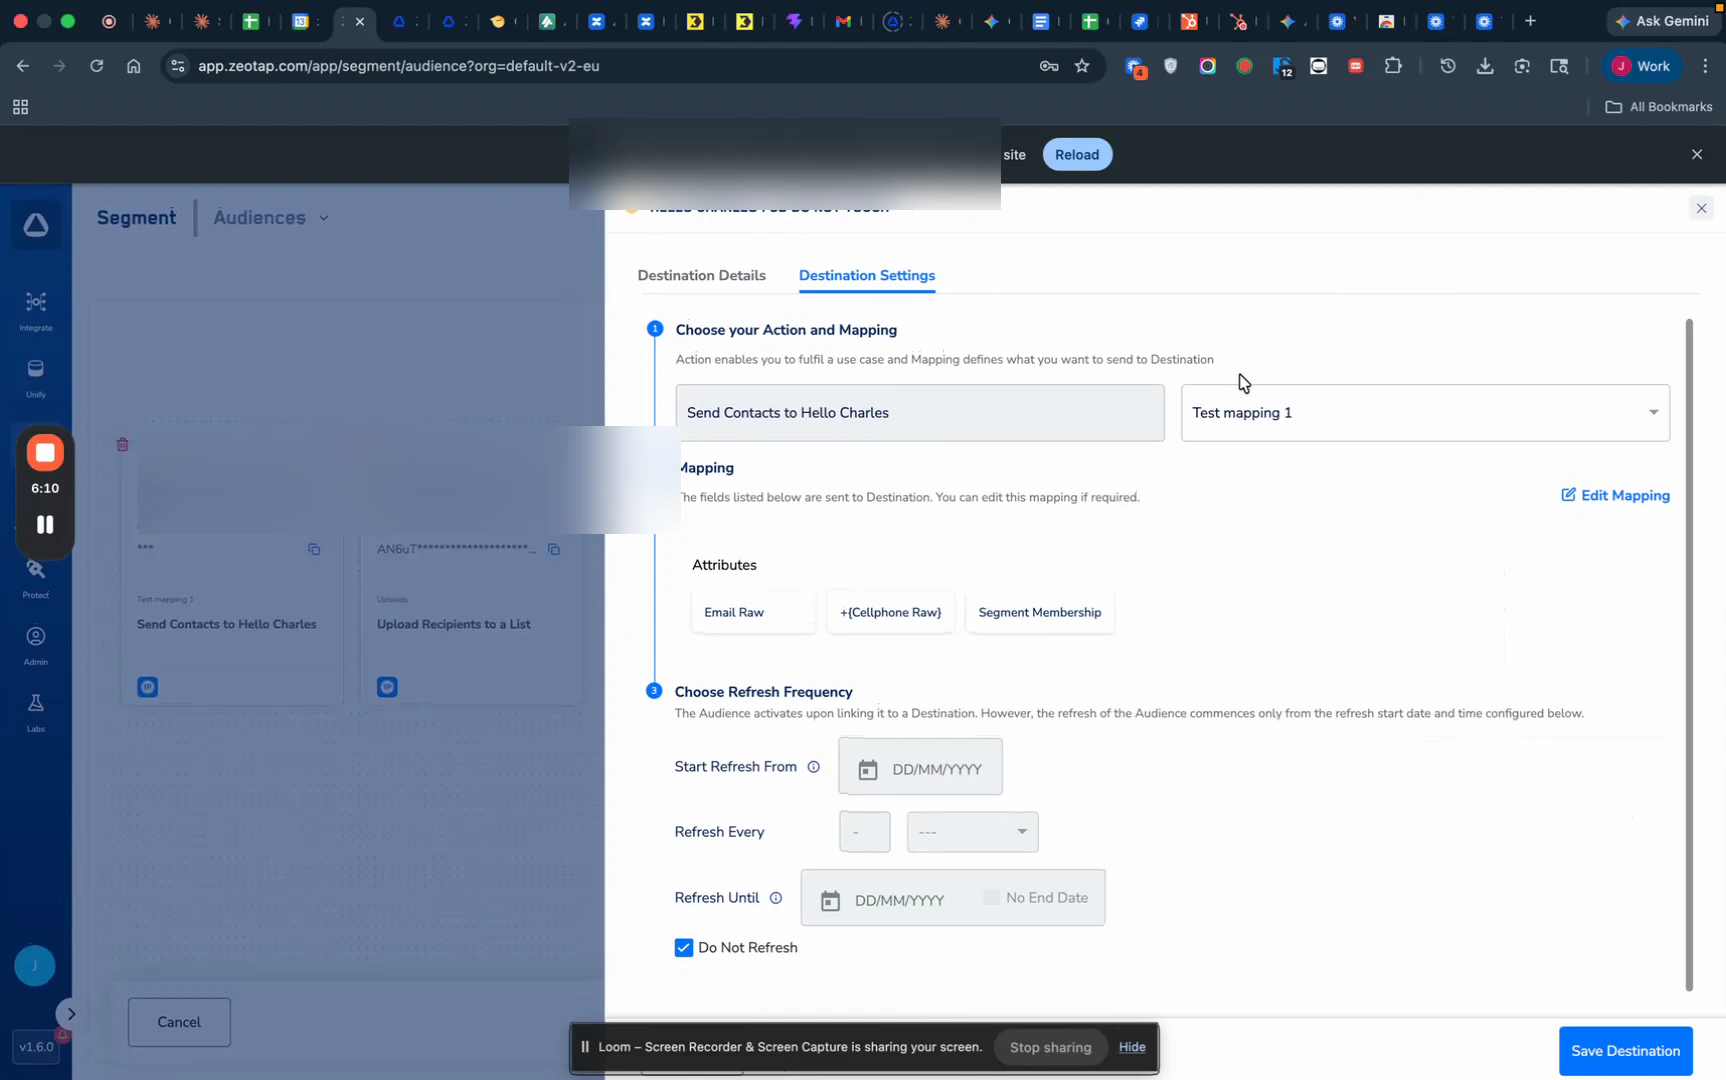Go to browser home page
This screenshot has height=1080, width=1726.
pyautogui.click(x=133, y=66)
